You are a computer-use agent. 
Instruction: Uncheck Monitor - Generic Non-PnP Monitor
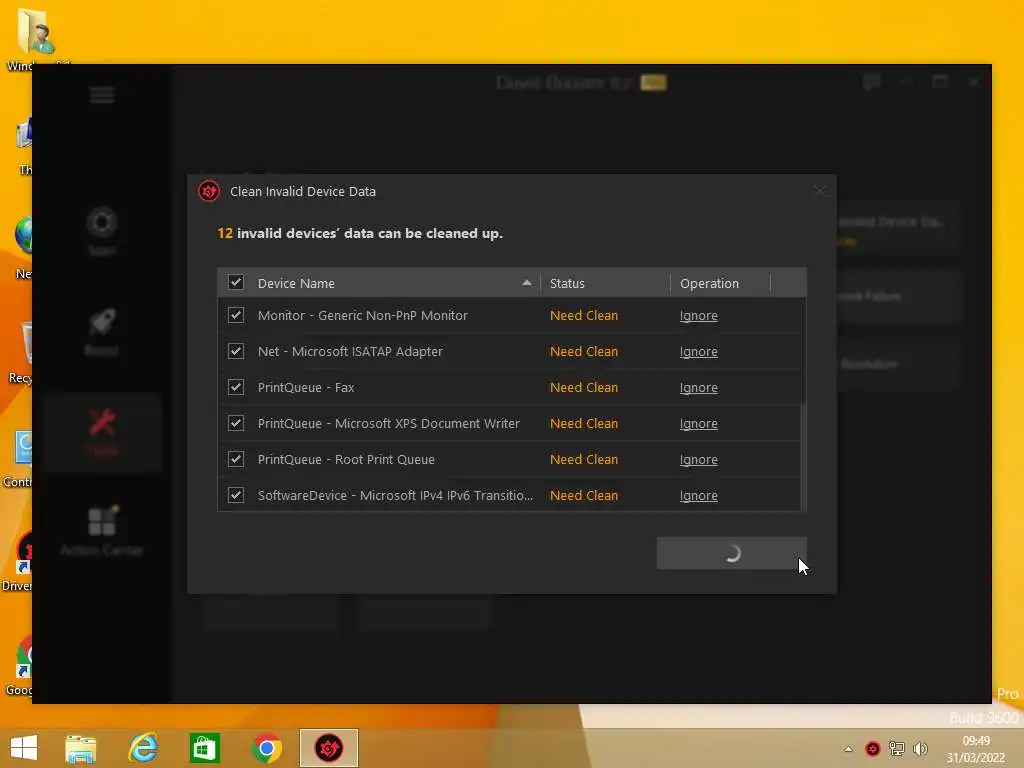pyautogui.click(x=236, y=315)
